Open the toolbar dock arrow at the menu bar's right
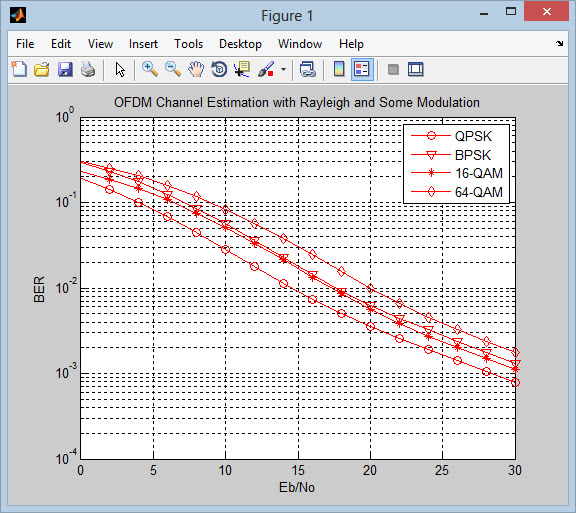The image size is (576, 513). pos(559,44)
